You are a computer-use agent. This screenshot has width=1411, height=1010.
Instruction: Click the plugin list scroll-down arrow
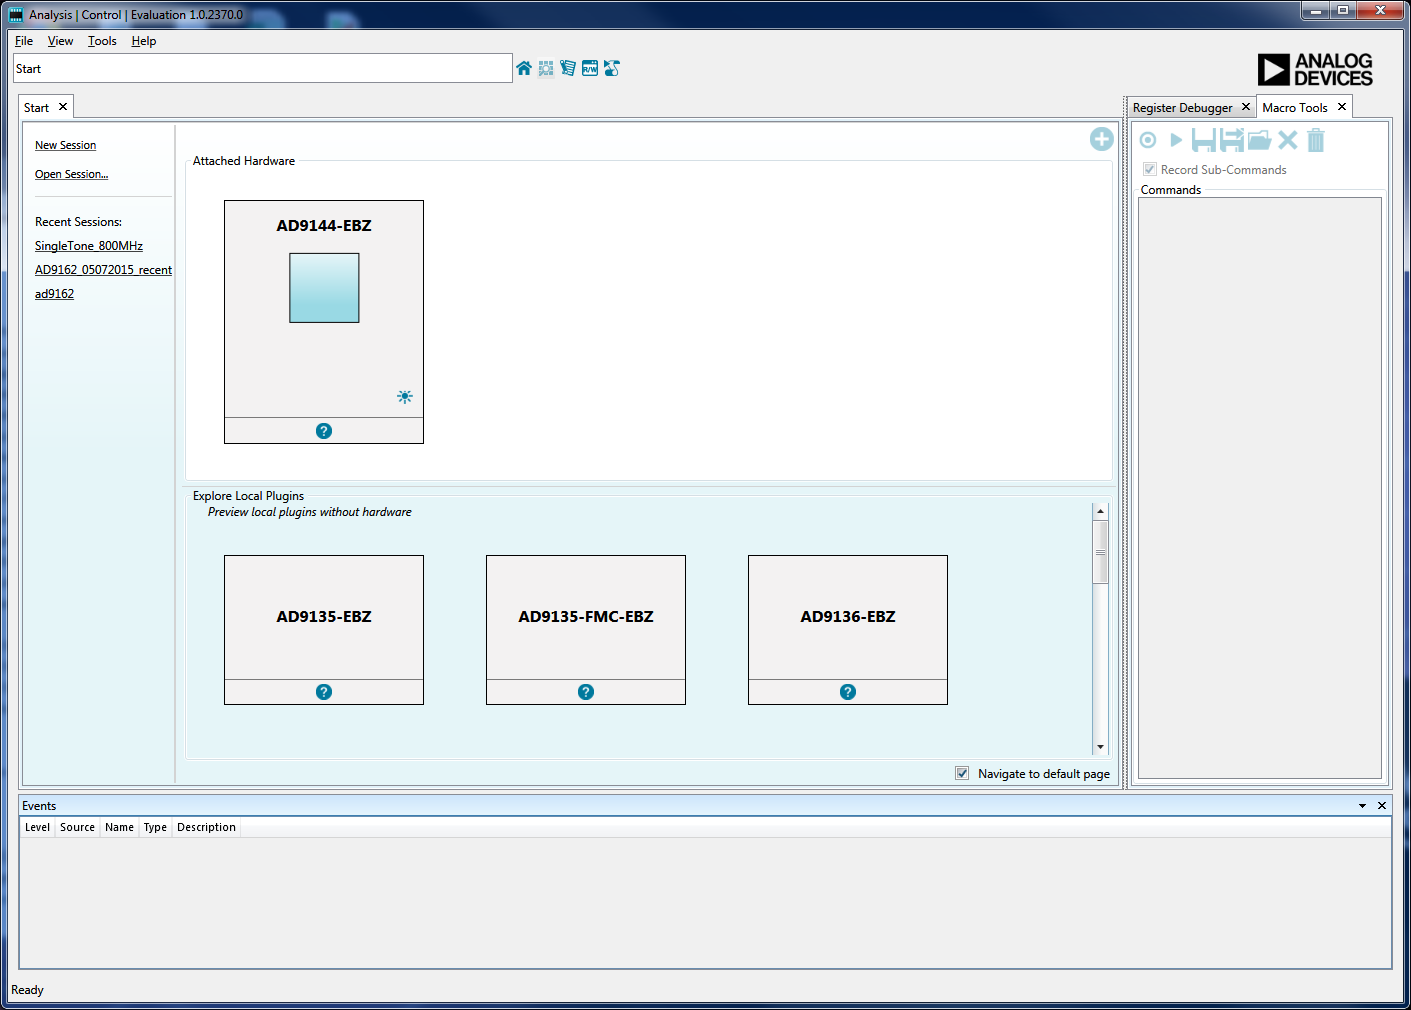coord(1100,747)
